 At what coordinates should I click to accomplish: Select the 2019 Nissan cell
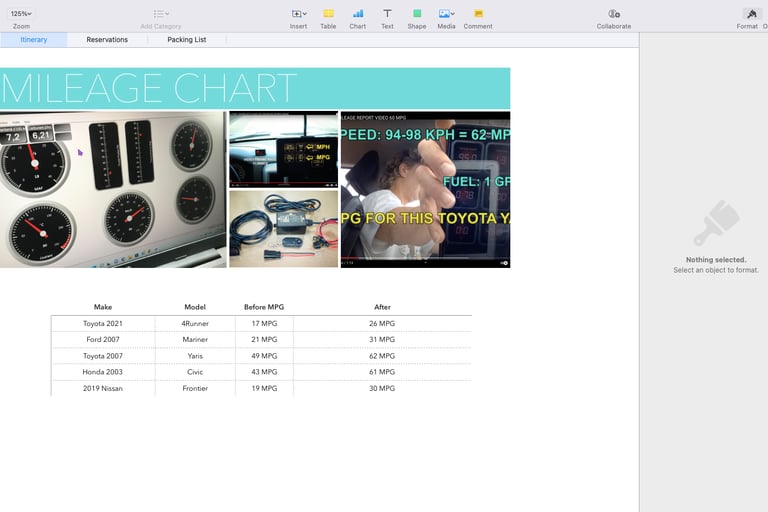tap(103, 388)
